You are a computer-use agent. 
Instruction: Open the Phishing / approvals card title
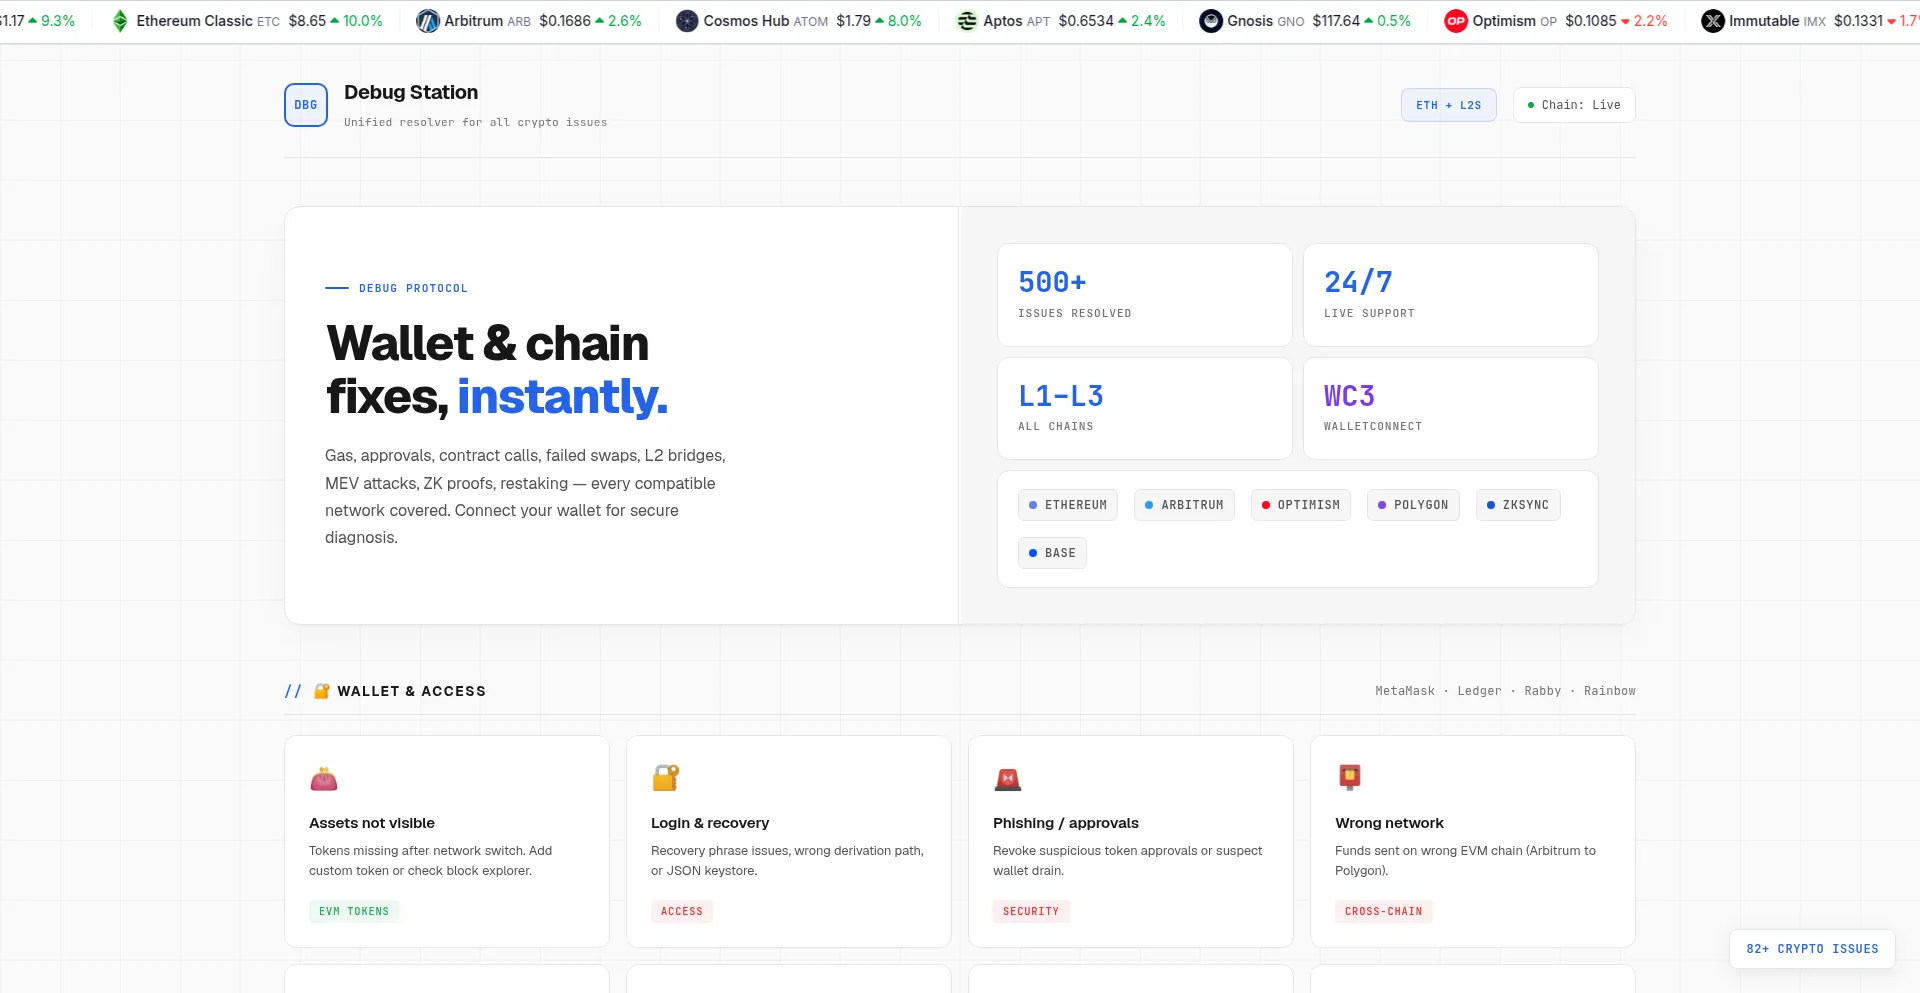(x=1066, y=823)
